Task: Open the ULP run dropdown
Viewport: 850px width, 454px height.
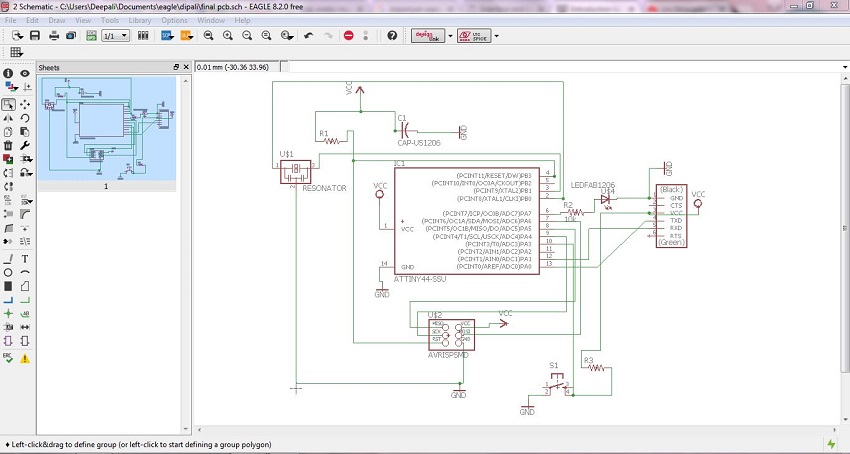Action: (x=187, y=35)
